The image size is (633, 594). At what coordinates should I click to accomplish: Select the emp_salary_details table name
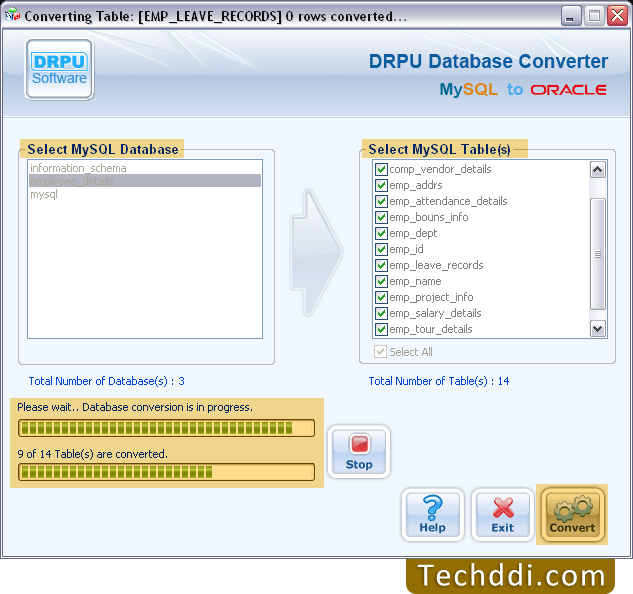coord(435,313)
